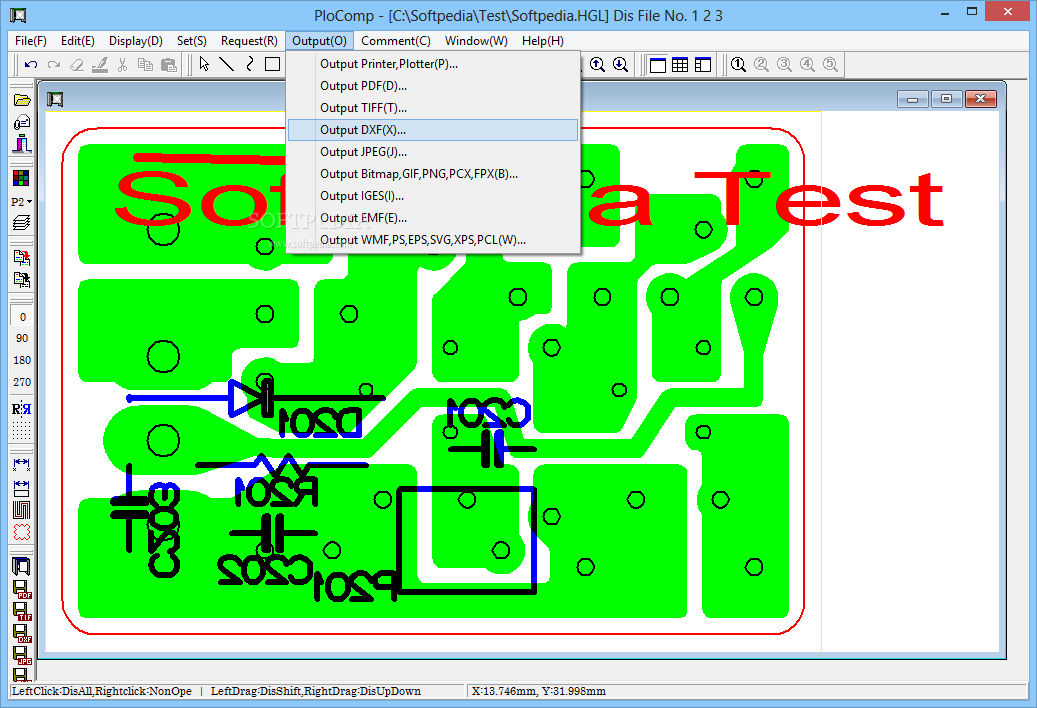Click the Paste clipboard icon

tap(169, 65)
